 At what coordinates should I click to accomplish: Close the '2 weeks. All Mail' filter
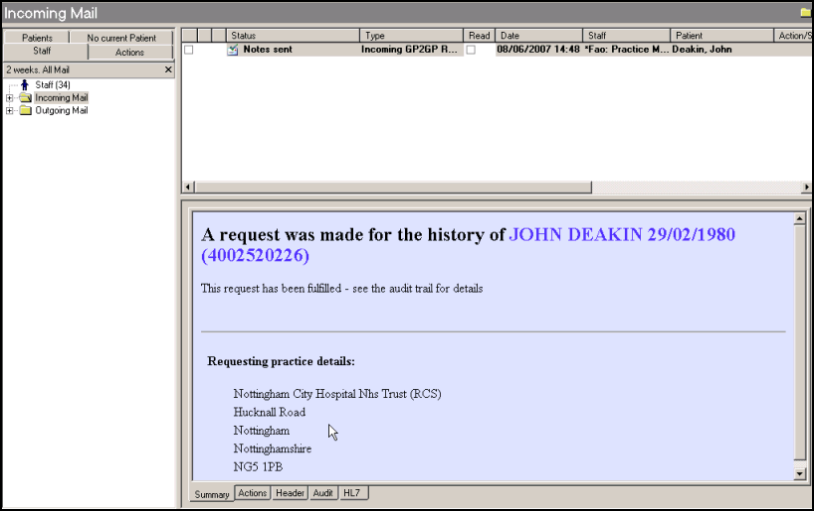pos(168,70)
